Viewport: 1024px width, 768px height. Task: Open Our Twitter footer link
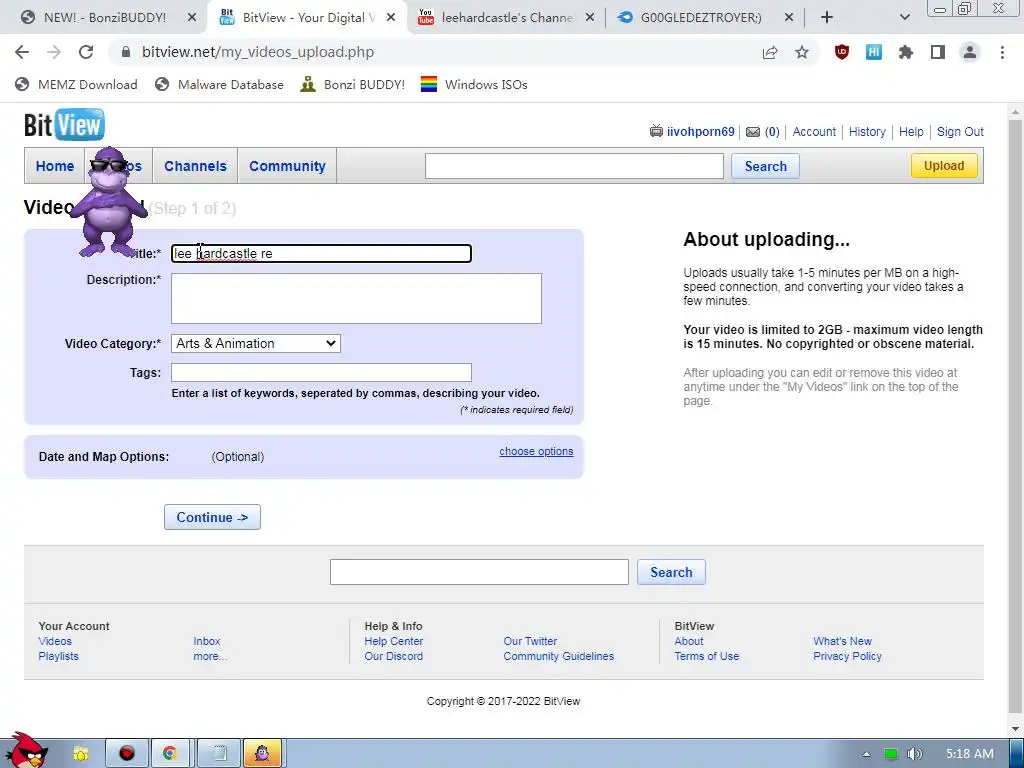pyautogui.click(x=530, y=641)
